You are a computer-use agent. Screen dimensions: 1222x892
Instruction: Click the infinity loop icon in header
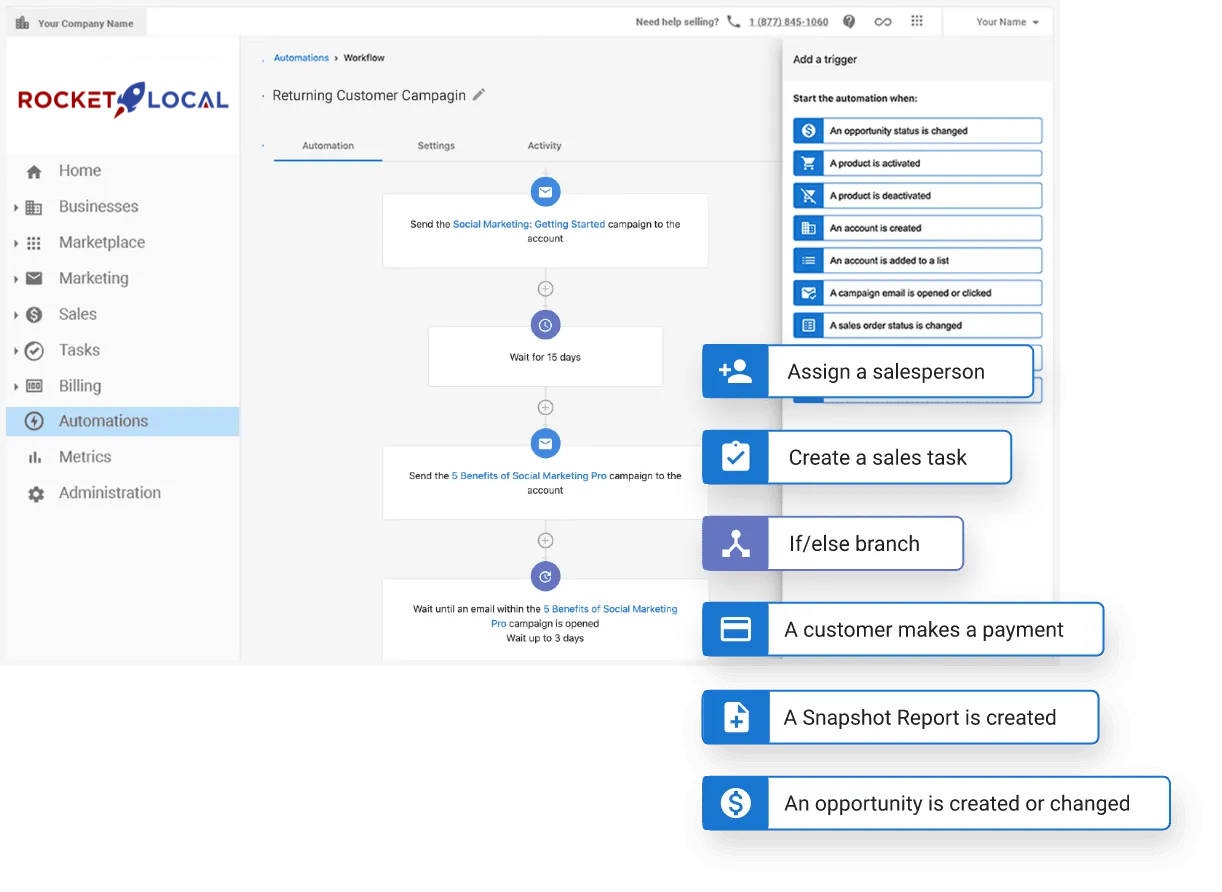tap(882, 22)
